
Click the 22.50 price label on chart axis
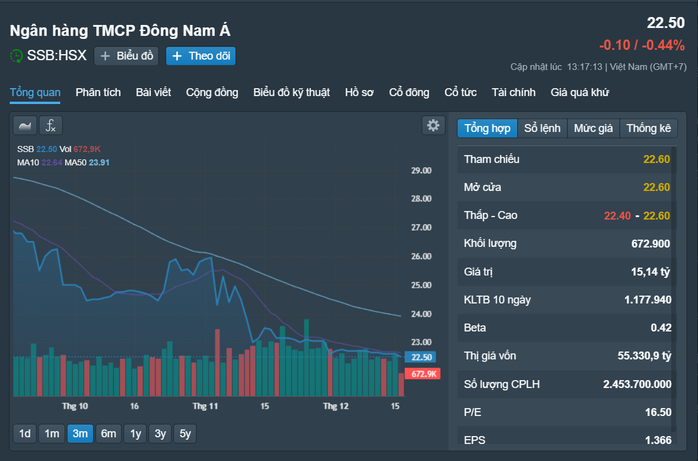(x=421, y=357)
